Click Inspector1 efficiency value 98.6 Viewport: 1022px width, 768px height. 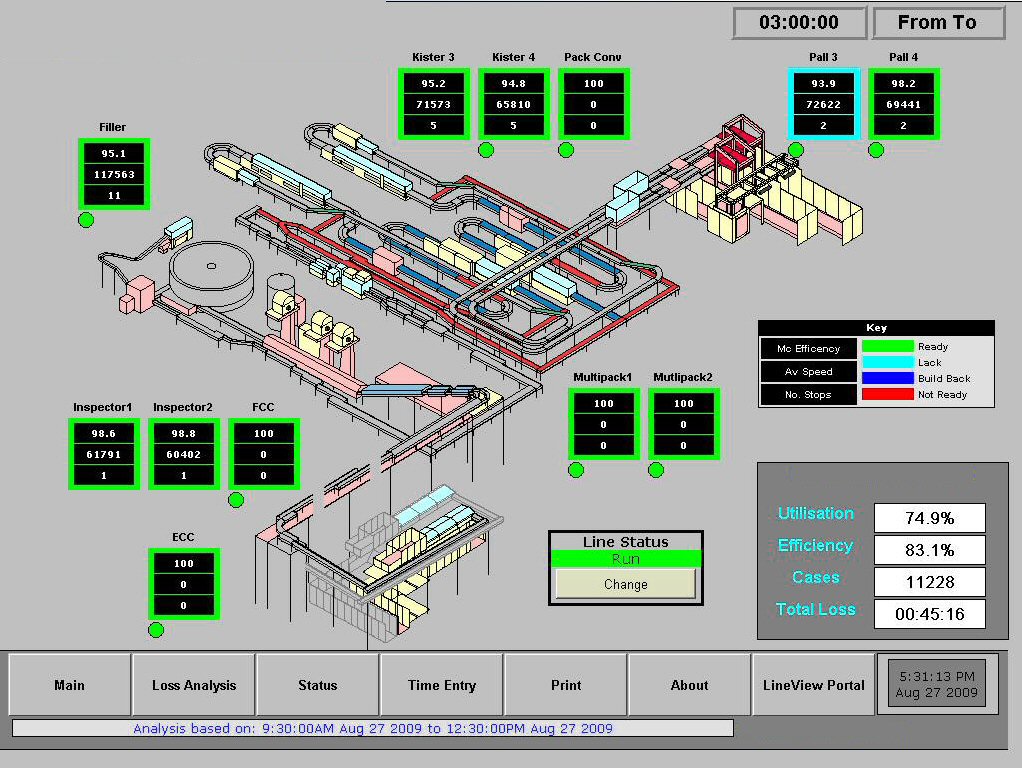click(104, 434)
